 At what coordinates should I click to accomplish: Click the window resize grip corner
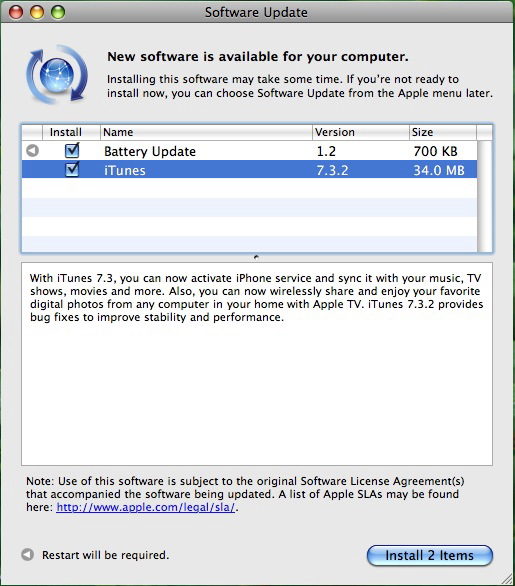point(507,579)
